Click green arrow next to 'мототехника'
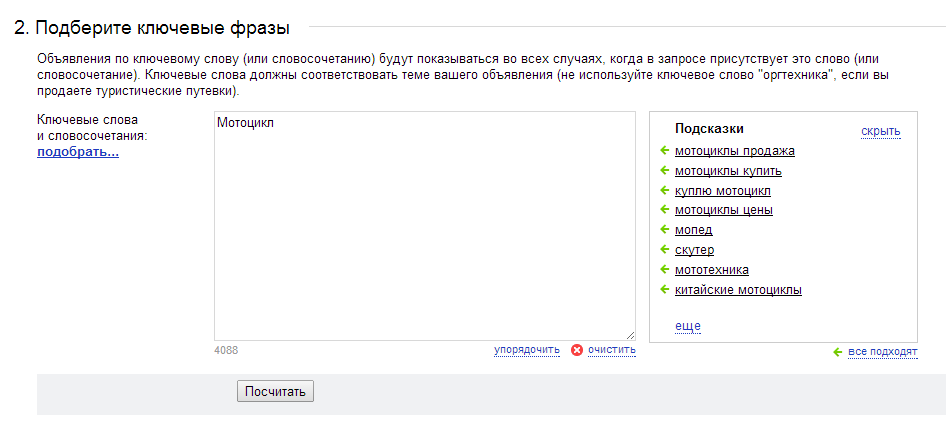 (665, 269)
